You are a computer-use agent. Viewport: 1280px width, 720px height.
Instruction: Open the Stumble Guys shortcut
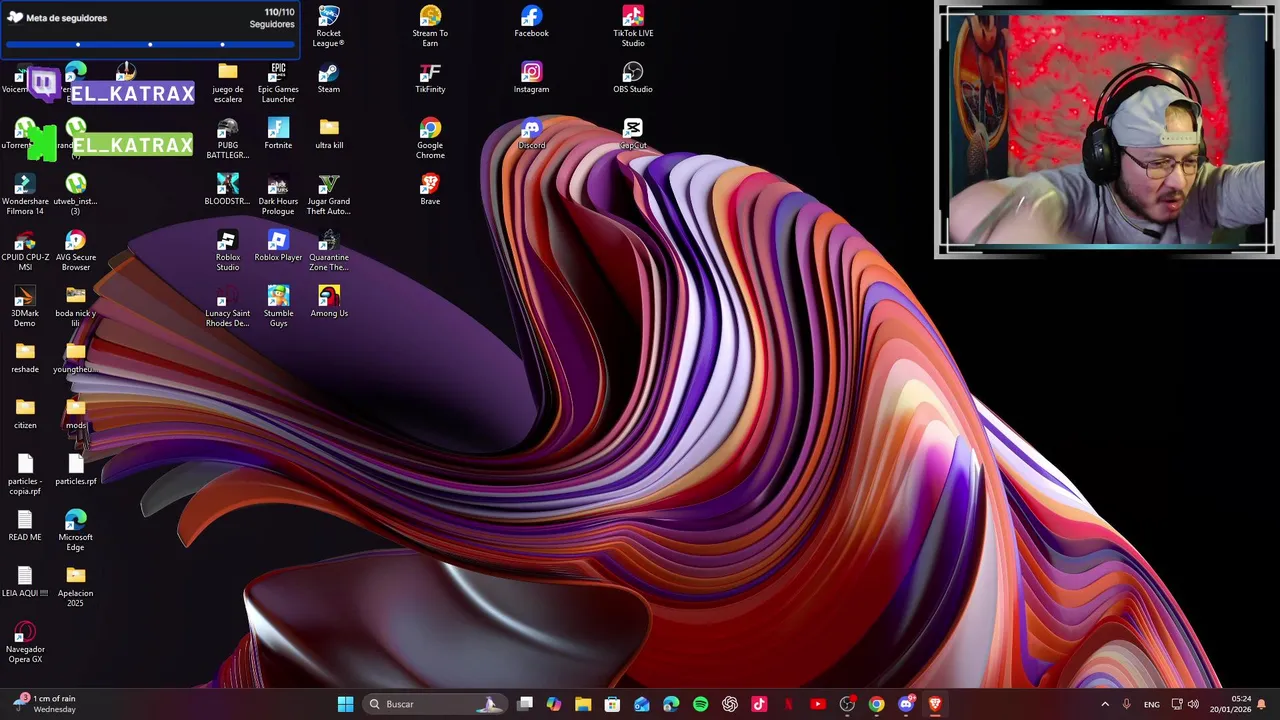point(278,306)
